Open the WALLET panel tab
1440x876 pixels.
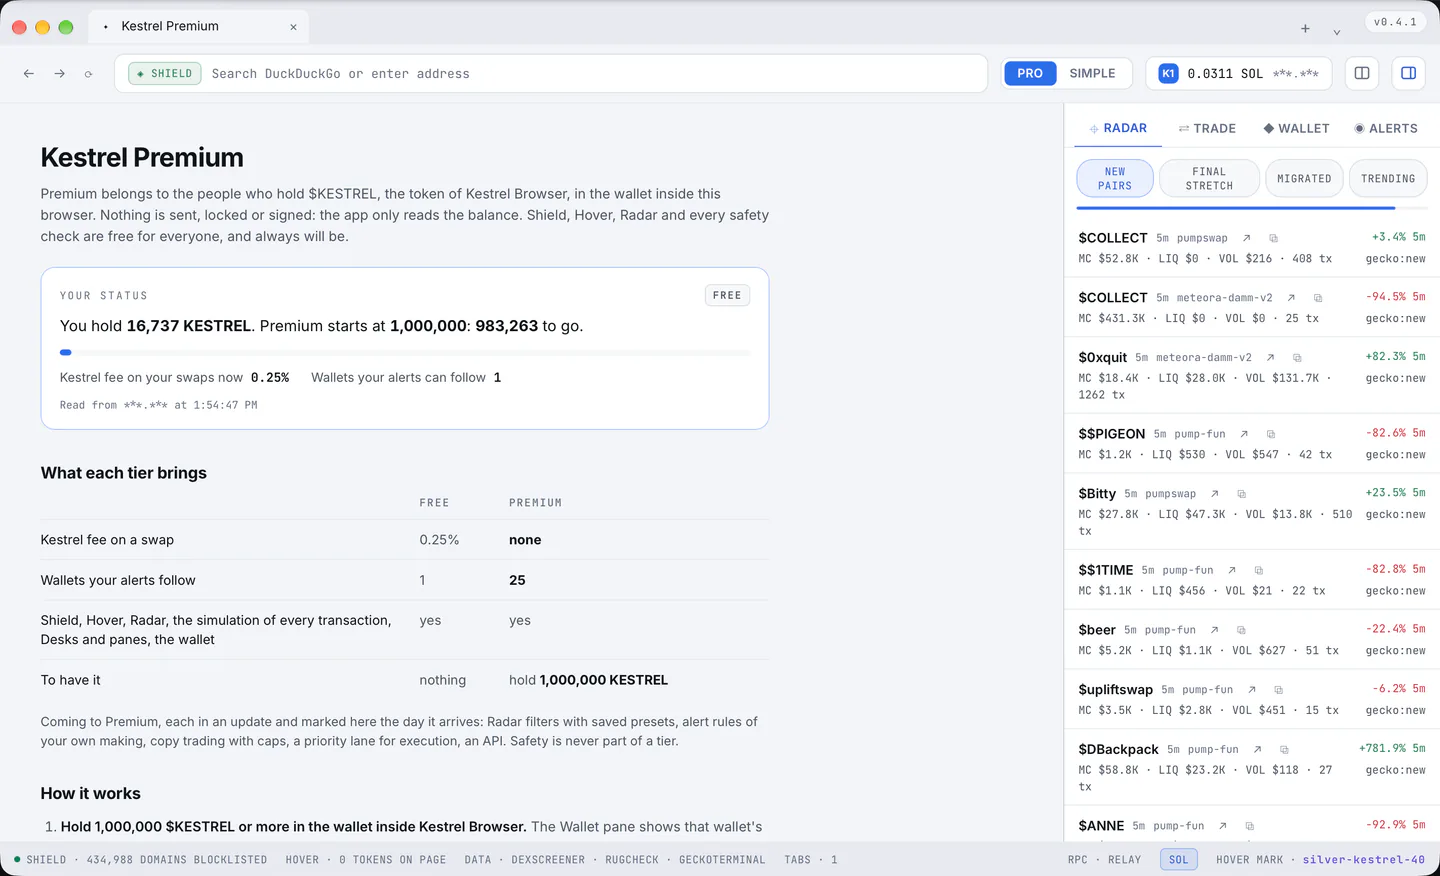click(x=1296, y=128)
